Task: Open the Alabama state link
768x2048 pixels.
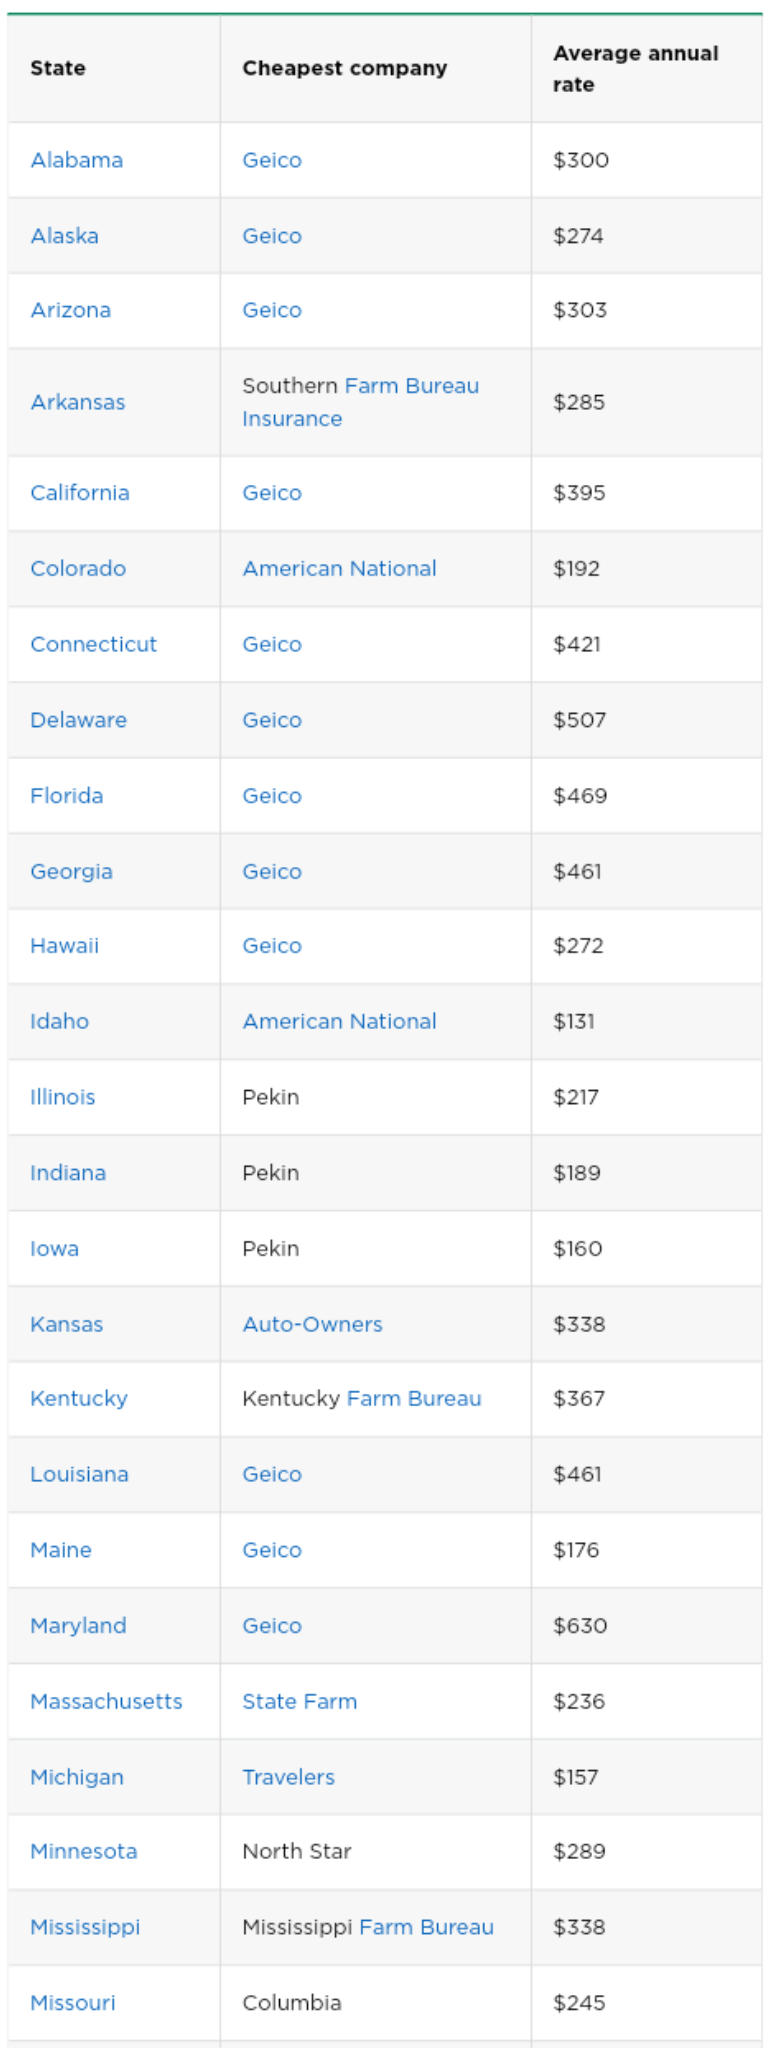Action: point(76,160)
